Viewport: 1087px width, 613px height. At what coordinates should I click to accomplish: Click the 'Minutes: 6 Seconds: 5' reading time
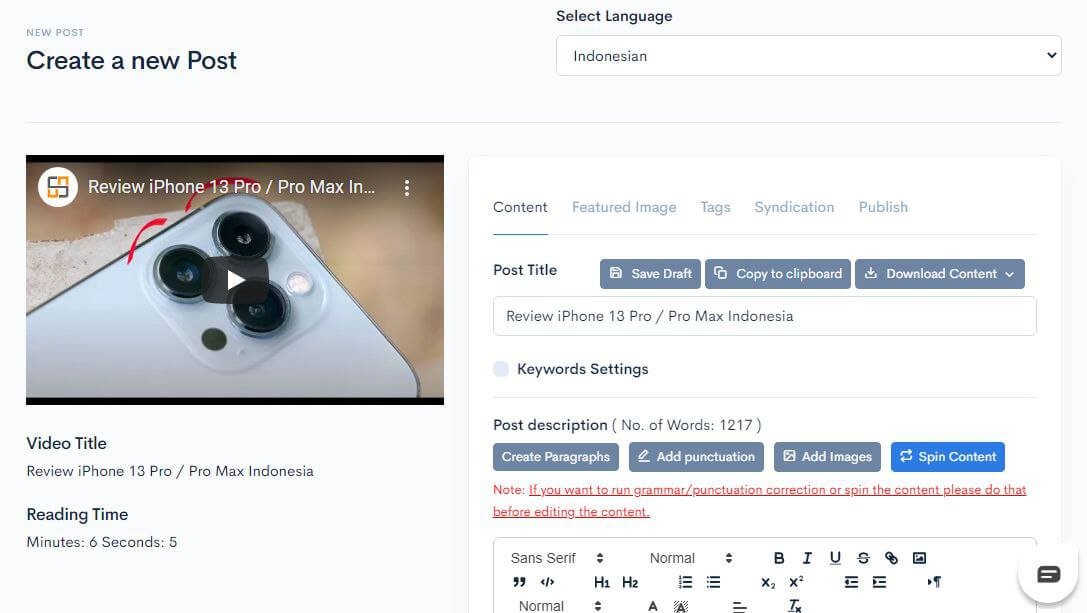tap(102, 542)
